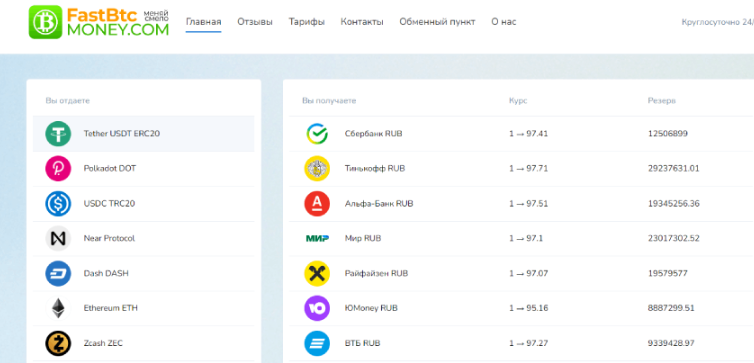The image size is (754, 363).
Task: Click the FastBtcMoney.com green Bitcoin logo
Action: coord(45,22)
